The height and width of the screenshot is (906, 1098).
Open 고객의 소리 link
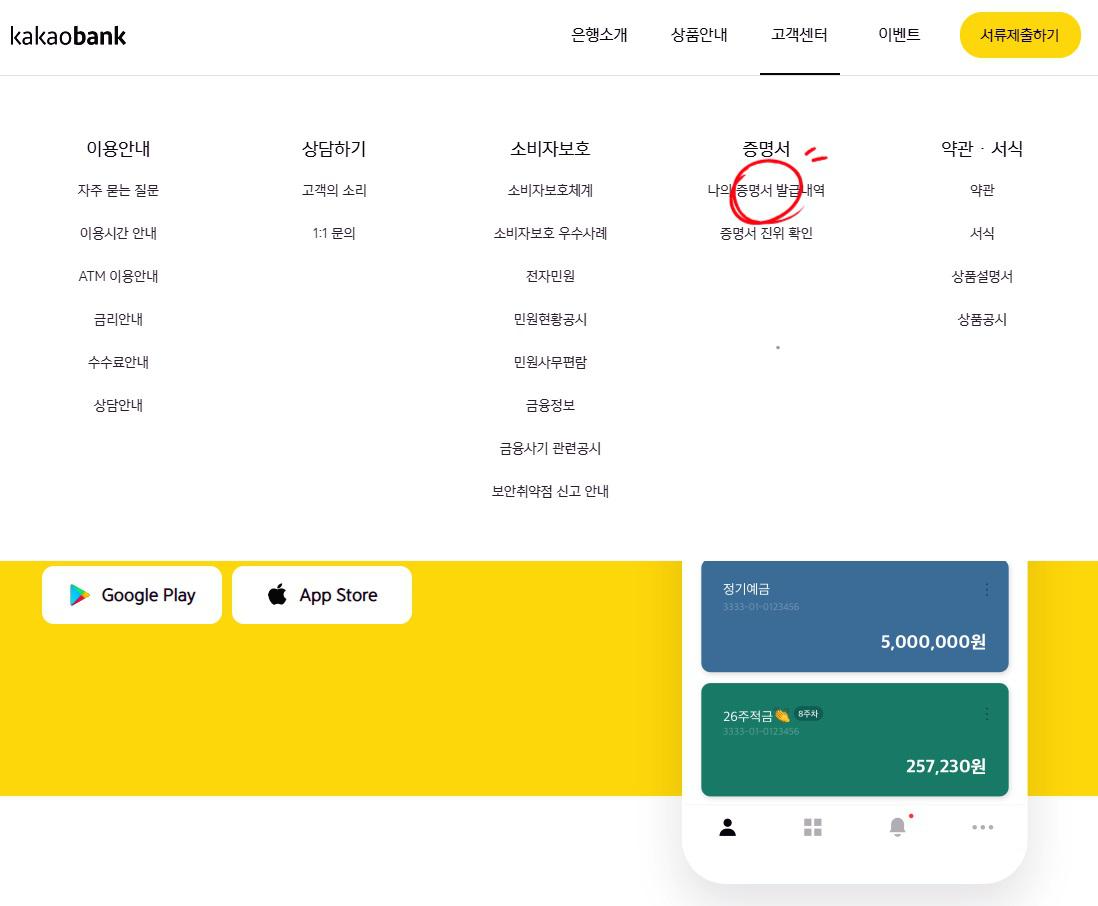tap(334, 190)
